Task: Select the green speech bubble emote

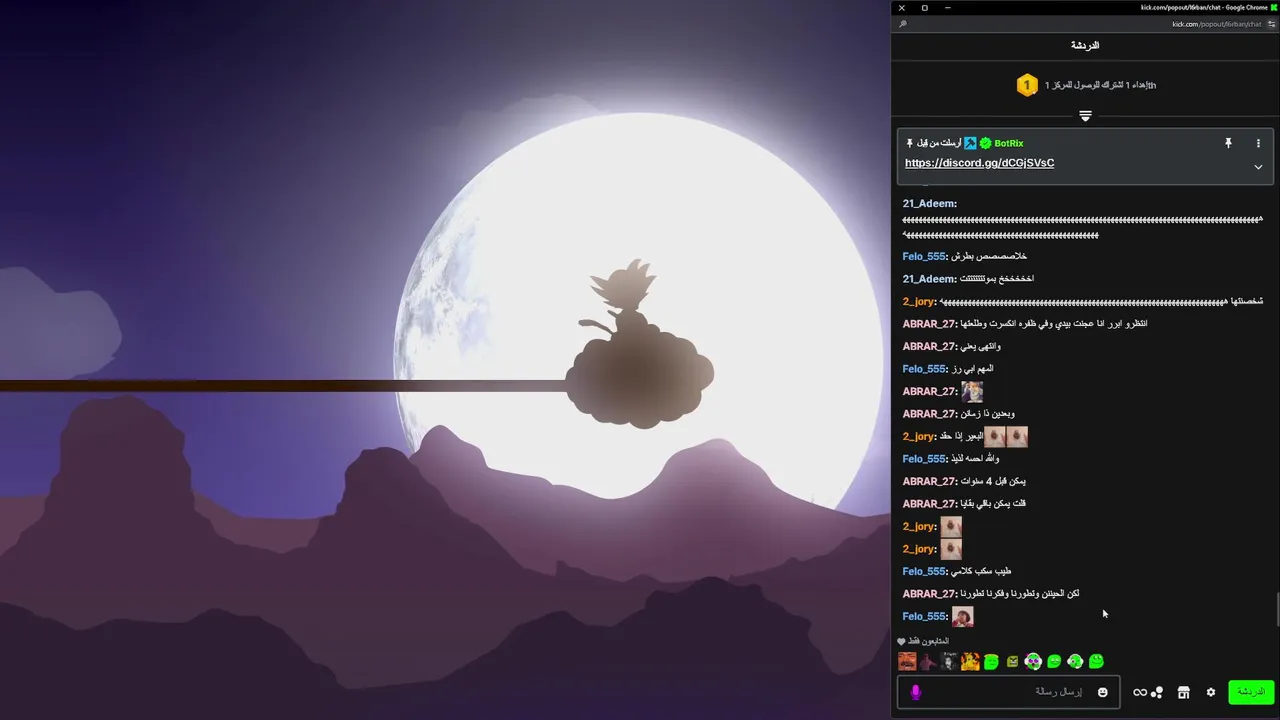Action: [1054, 661]
